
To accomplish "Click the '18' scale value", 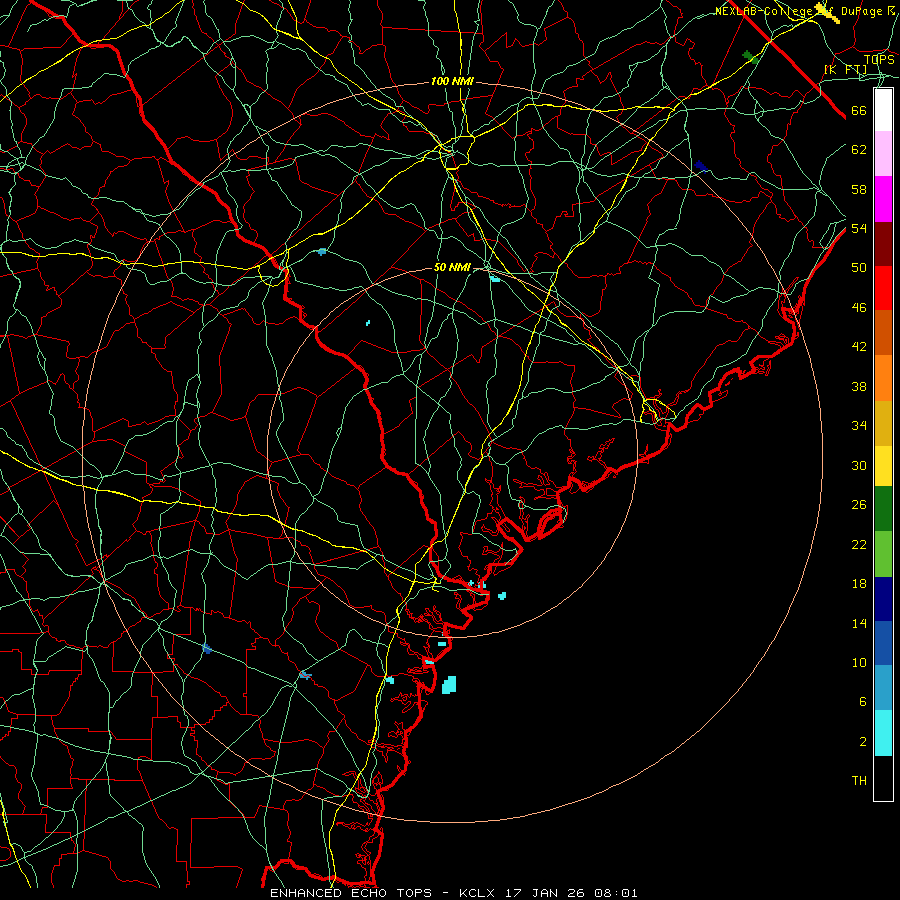I will click(x=859, y=584).
